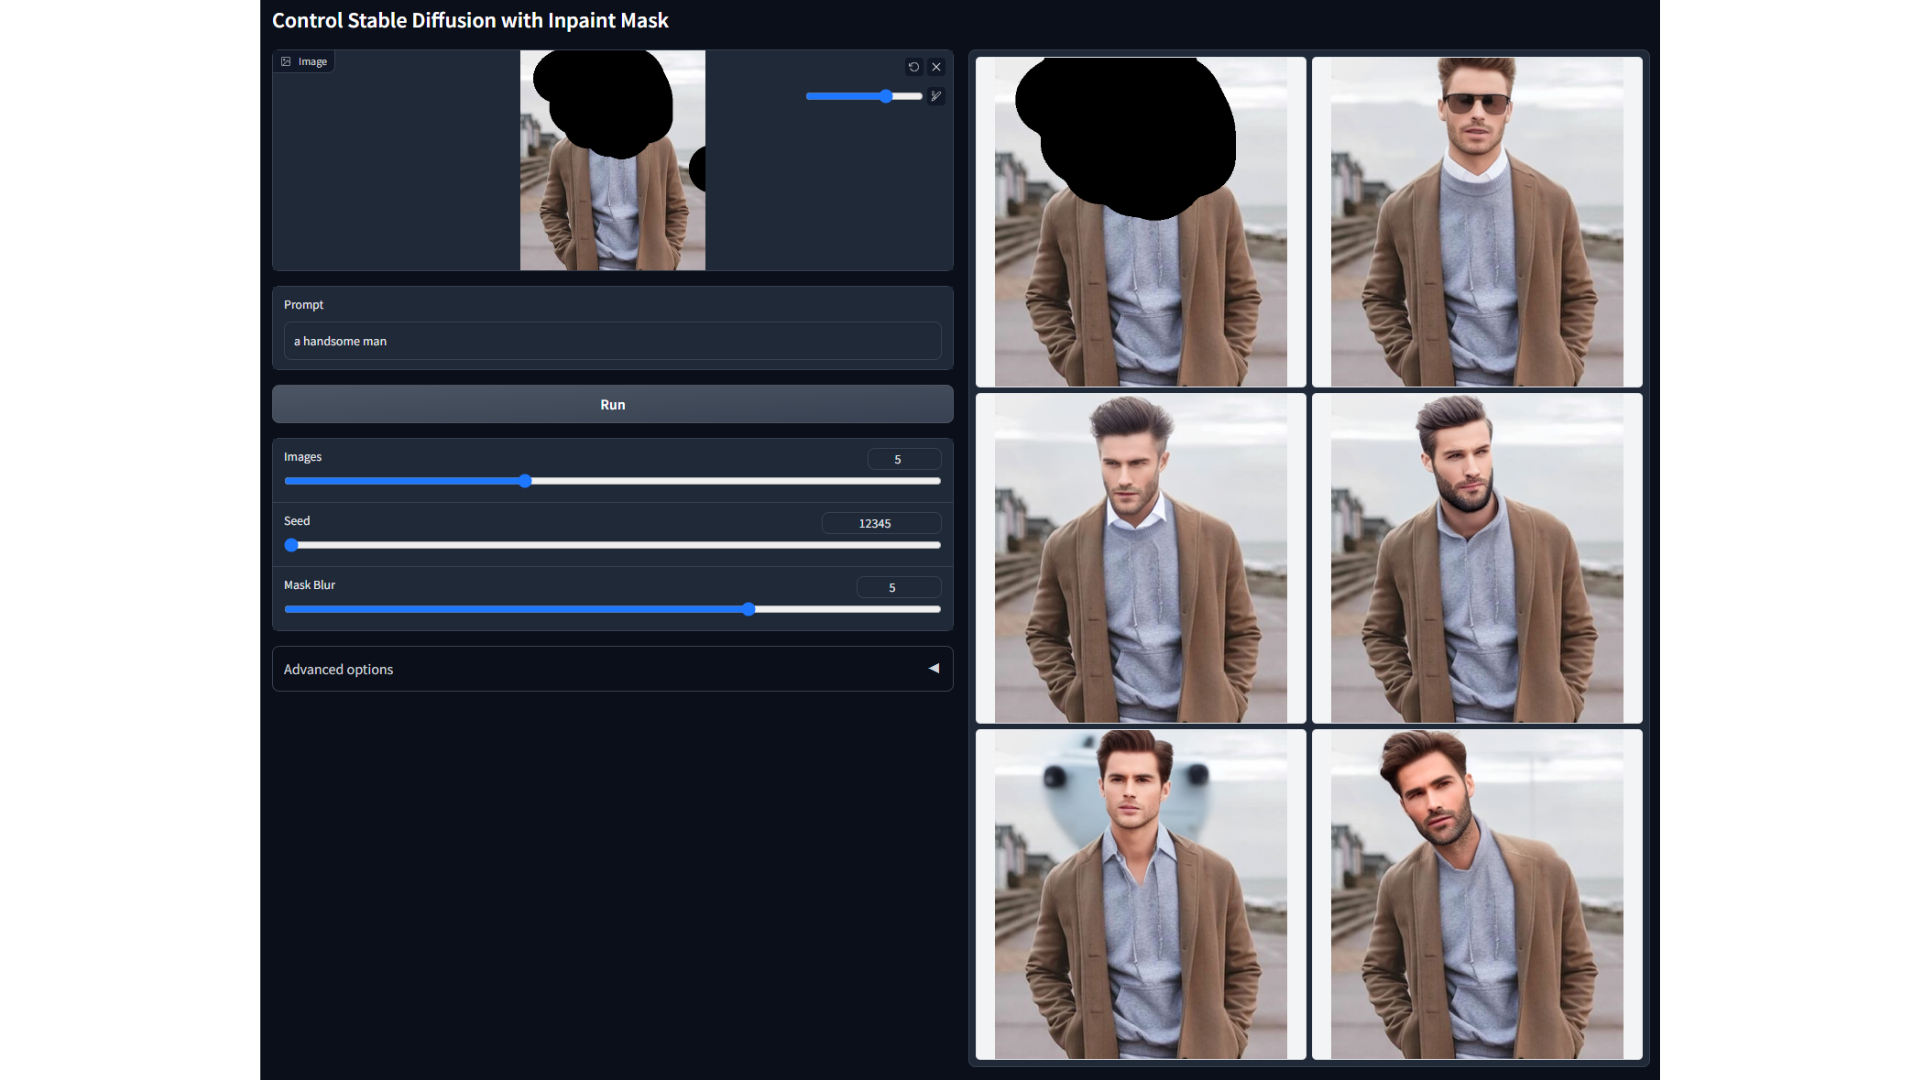
Task: Click the brush tool icon
Action: click(x=936, y=96)
